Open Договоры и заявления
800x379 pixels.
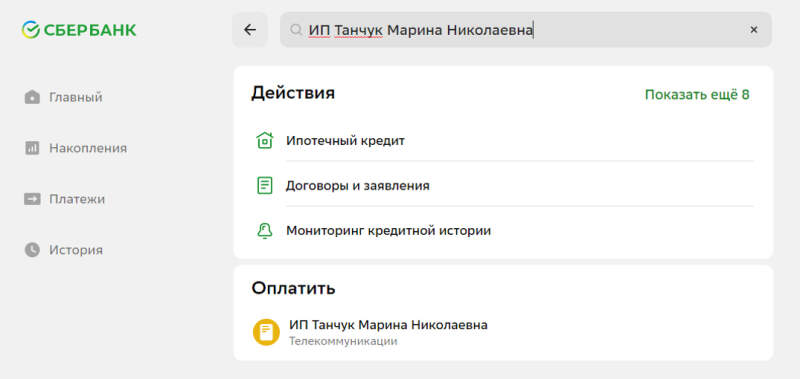[x=357, y=186]
